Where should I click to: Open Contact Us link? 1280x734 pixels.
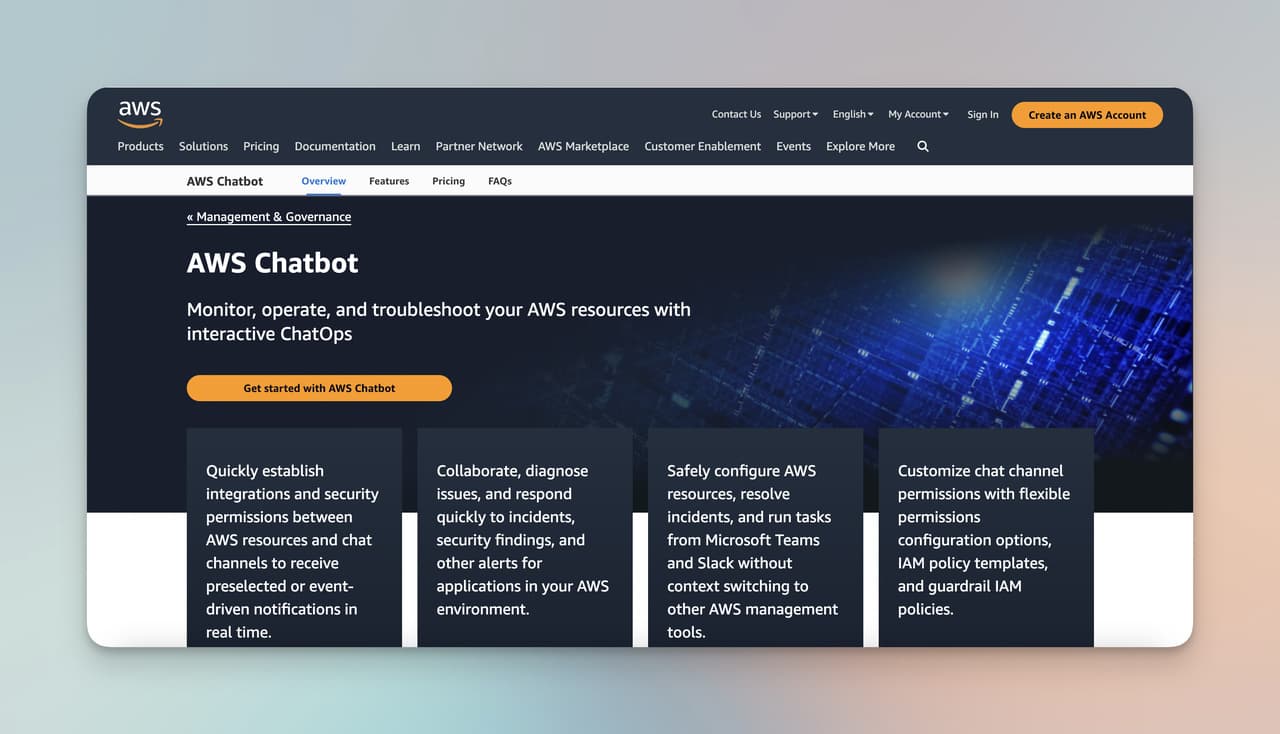click(736, 114)
